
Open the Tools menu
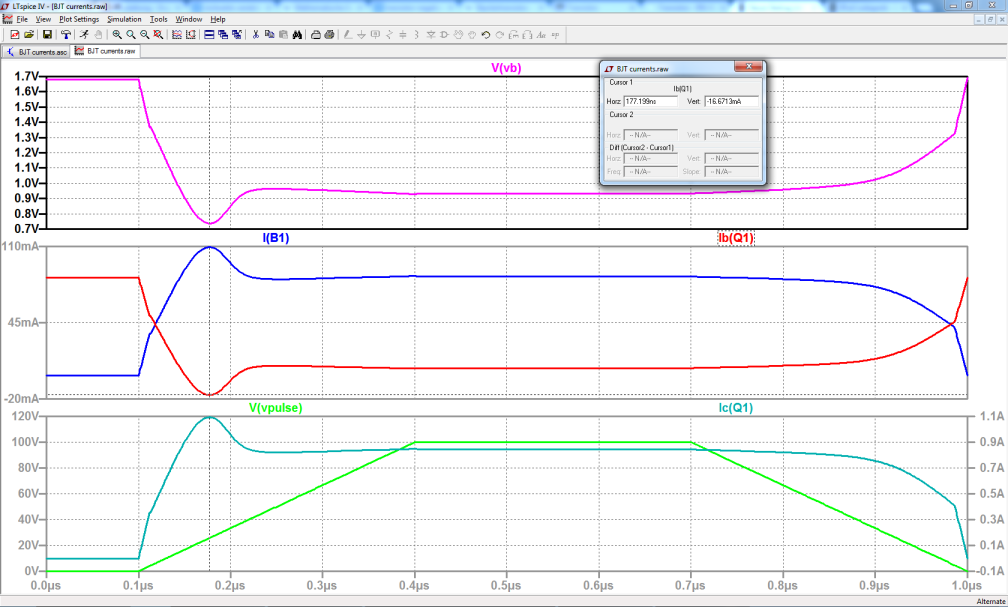159,19
